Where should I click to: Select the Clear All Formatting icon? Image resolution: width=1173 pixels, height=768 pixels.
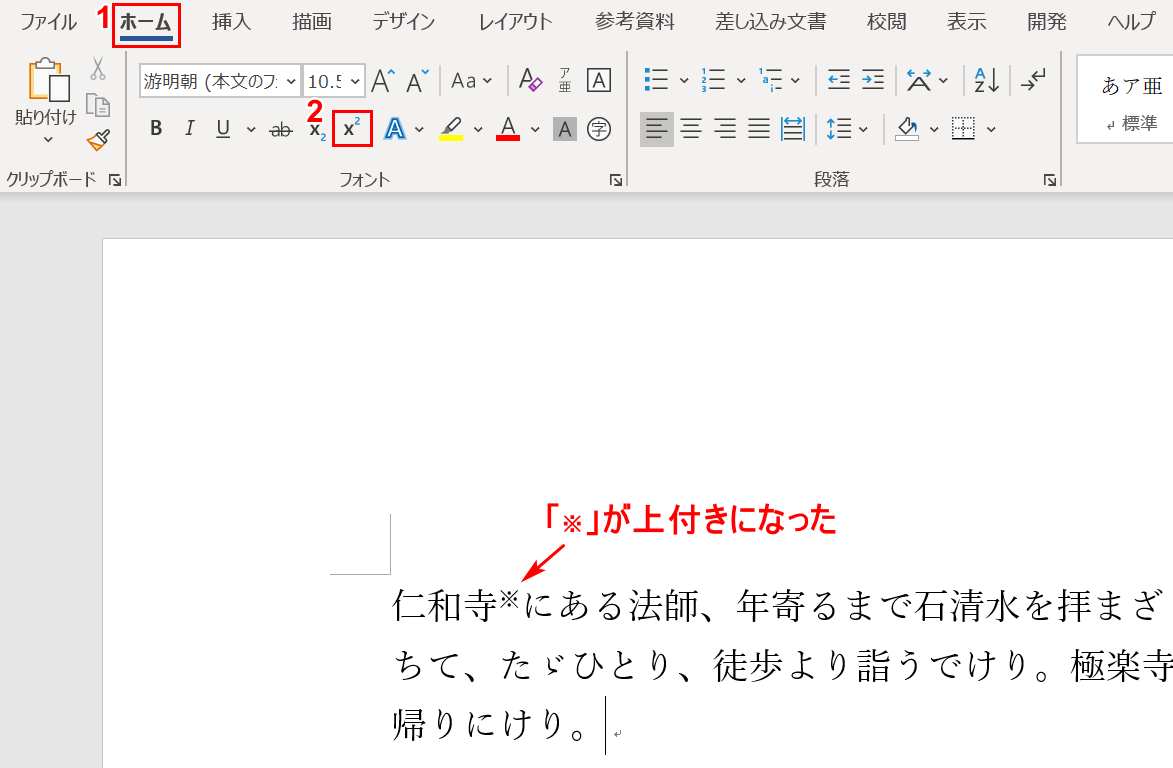[529, 80]
